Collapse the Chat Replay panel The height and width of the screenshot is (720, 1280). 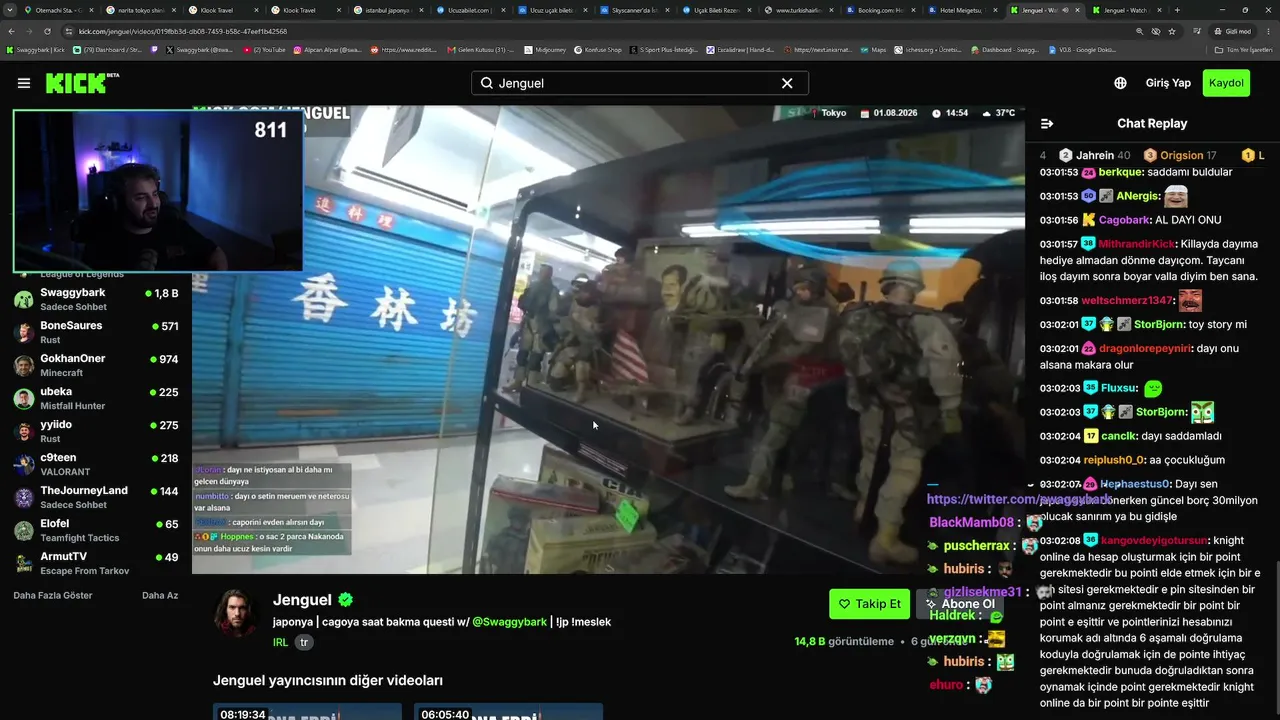1047,124
